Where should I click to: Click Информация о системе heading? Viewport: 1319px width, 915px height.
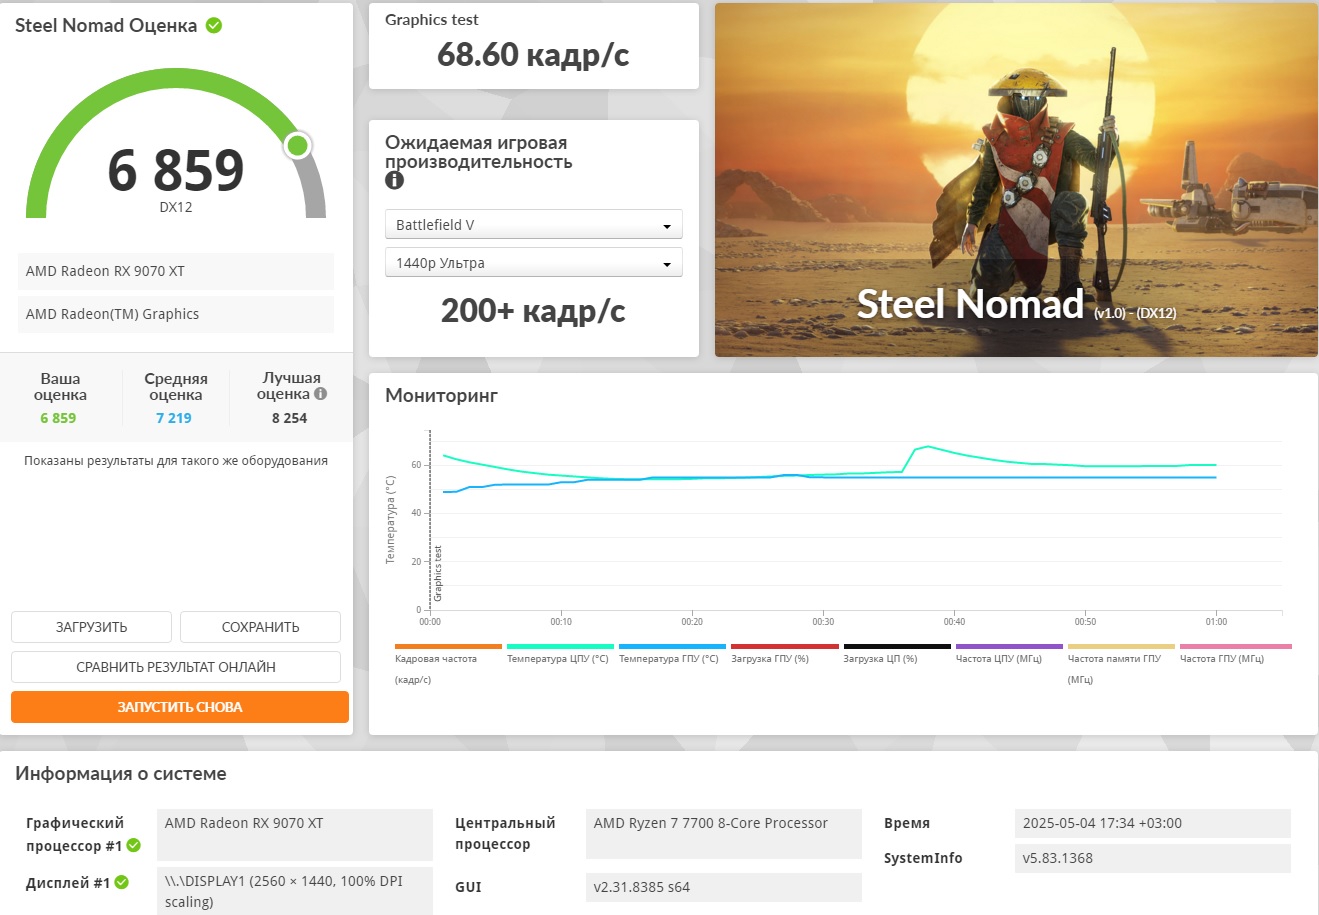click(121, 774)
